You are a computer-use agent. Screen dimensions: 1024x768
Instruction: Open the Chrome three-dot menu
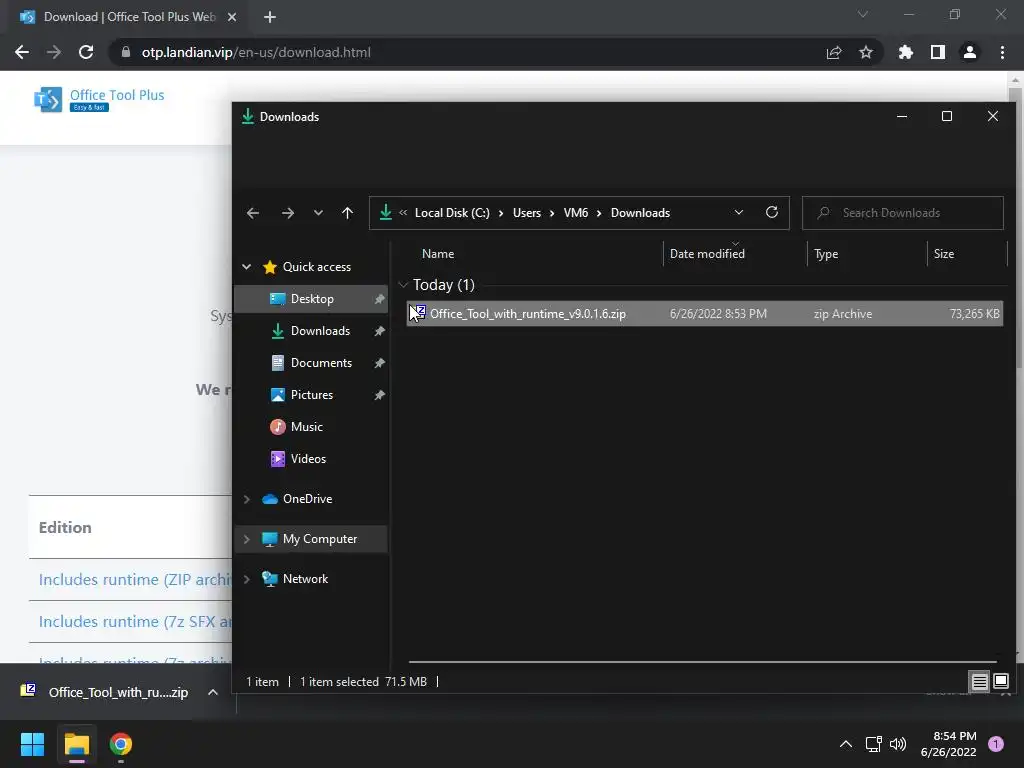pyautogui.click(x=1002, y=52)
